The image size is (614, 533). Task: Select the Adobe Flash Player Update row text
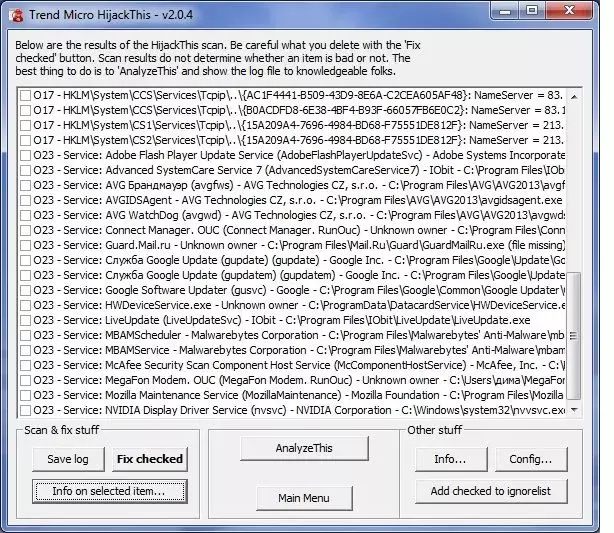click(x=299, y=155)
